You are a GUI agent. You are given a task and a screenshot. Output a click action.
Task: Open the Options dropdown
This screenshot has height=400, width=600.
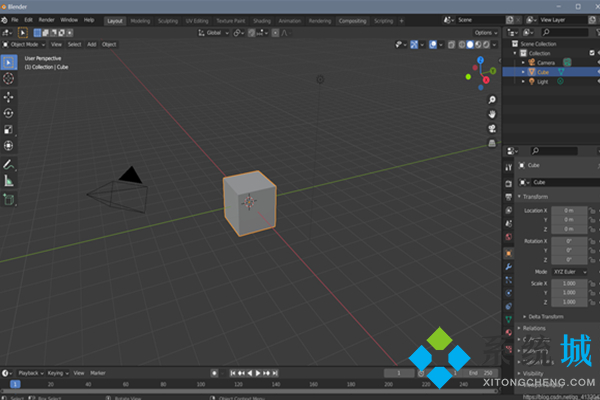coord(486,33)
